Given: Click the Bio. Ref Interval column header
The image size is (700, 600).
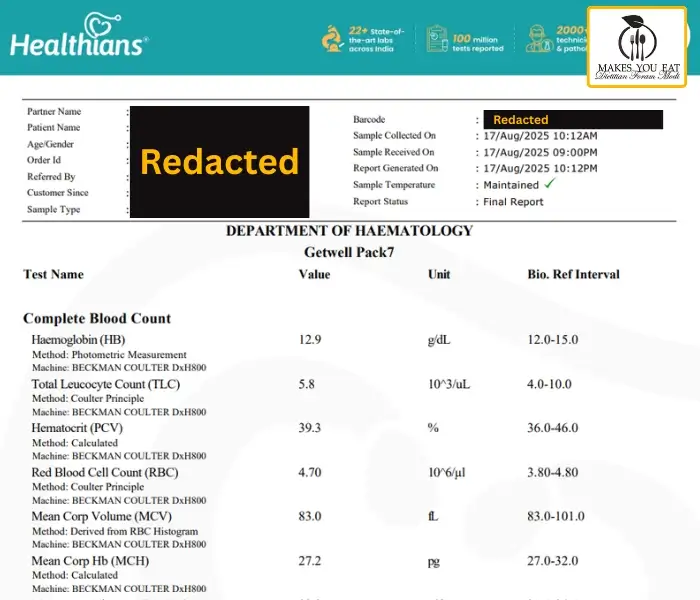Looking at the screenshot, I should click(573, 274).
